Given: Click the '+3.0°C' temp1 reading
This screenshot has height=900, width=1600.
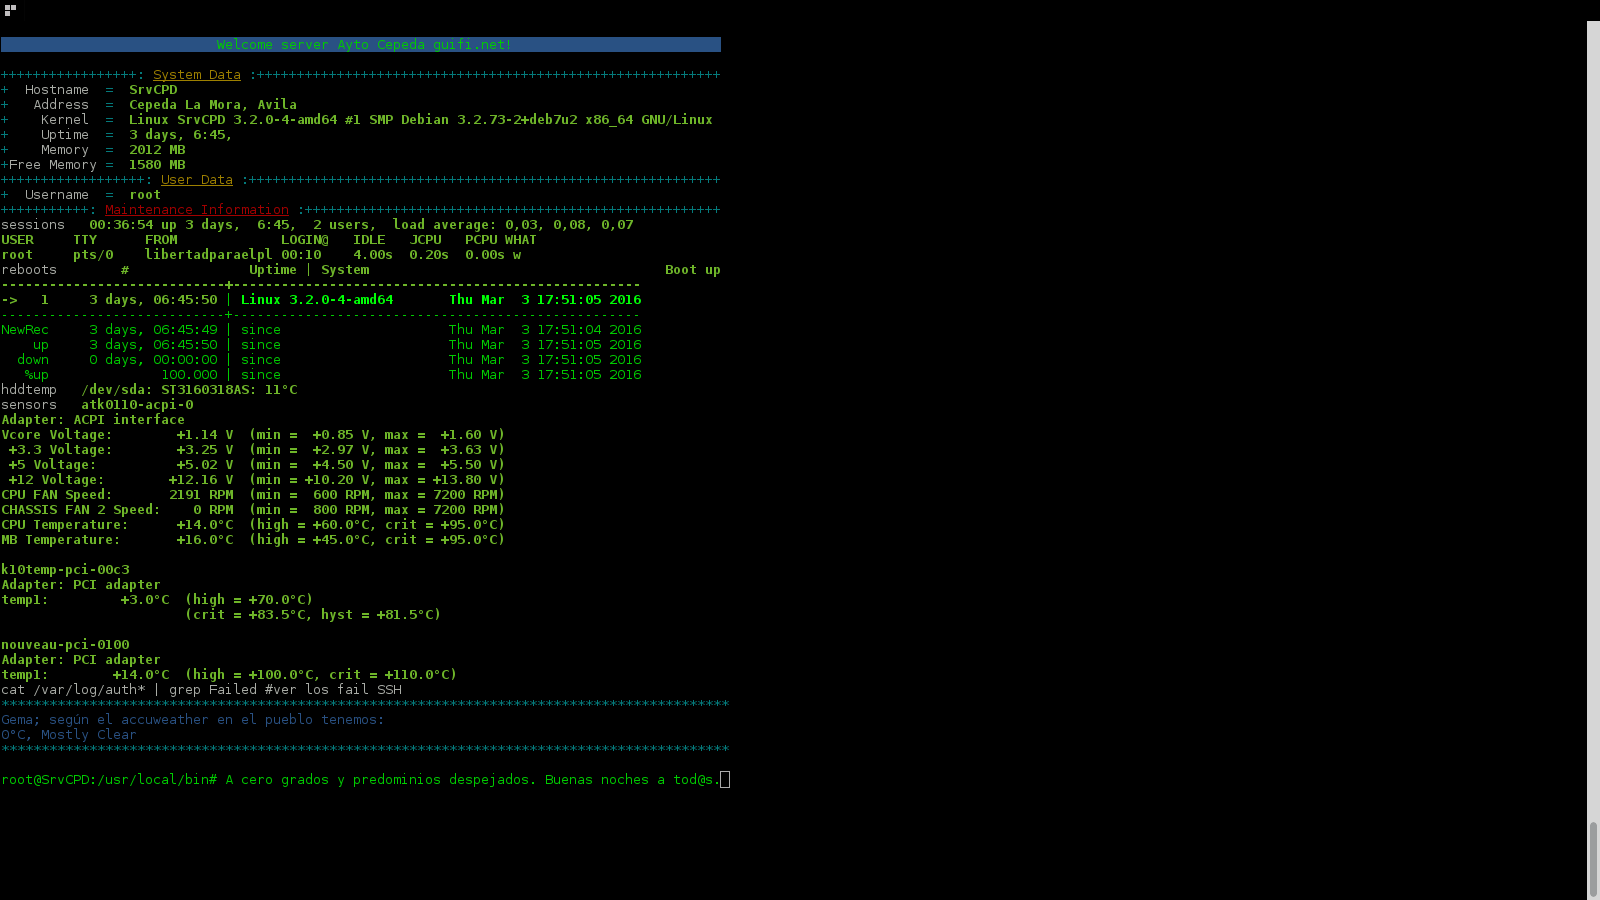Looking at the screenshot, I should (145, 600).
